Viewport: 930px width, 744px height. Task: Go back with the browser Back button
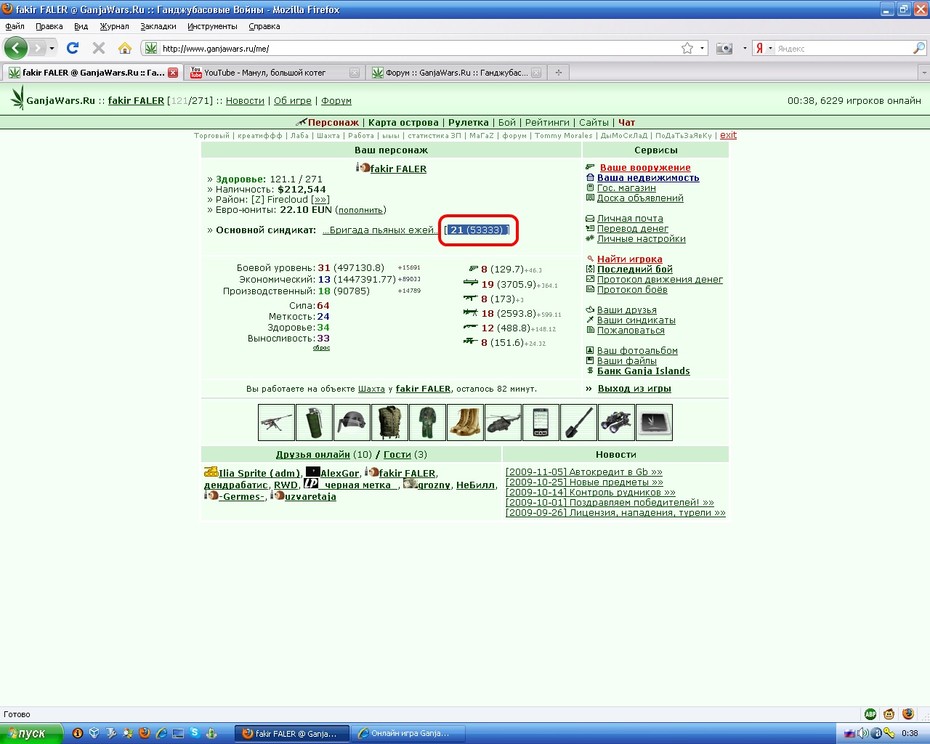(x=16, y=48)
